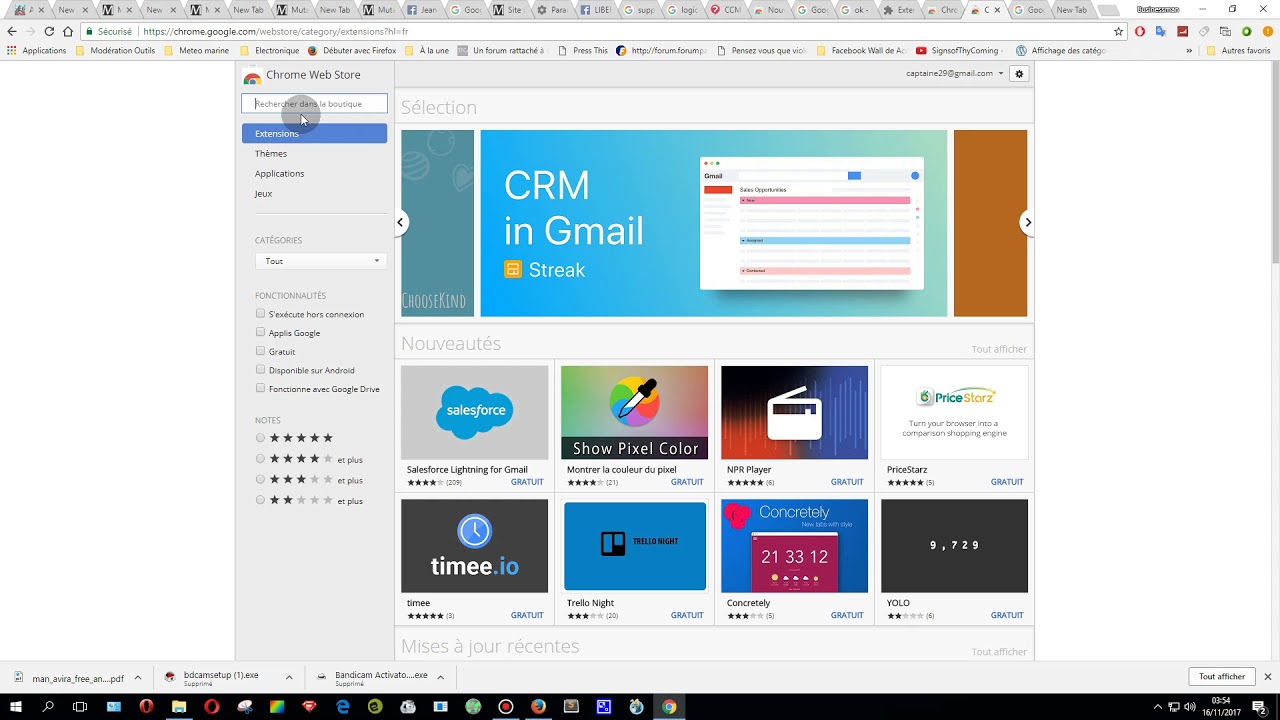1280x720 pixels.
Task: Select four stars 'et plus' rating
Action: (x=260, y=459)
